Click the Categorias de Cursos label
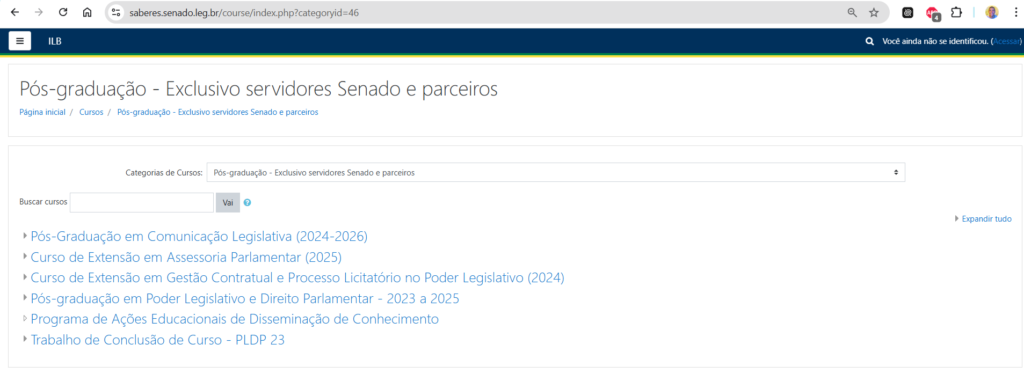 164,173
